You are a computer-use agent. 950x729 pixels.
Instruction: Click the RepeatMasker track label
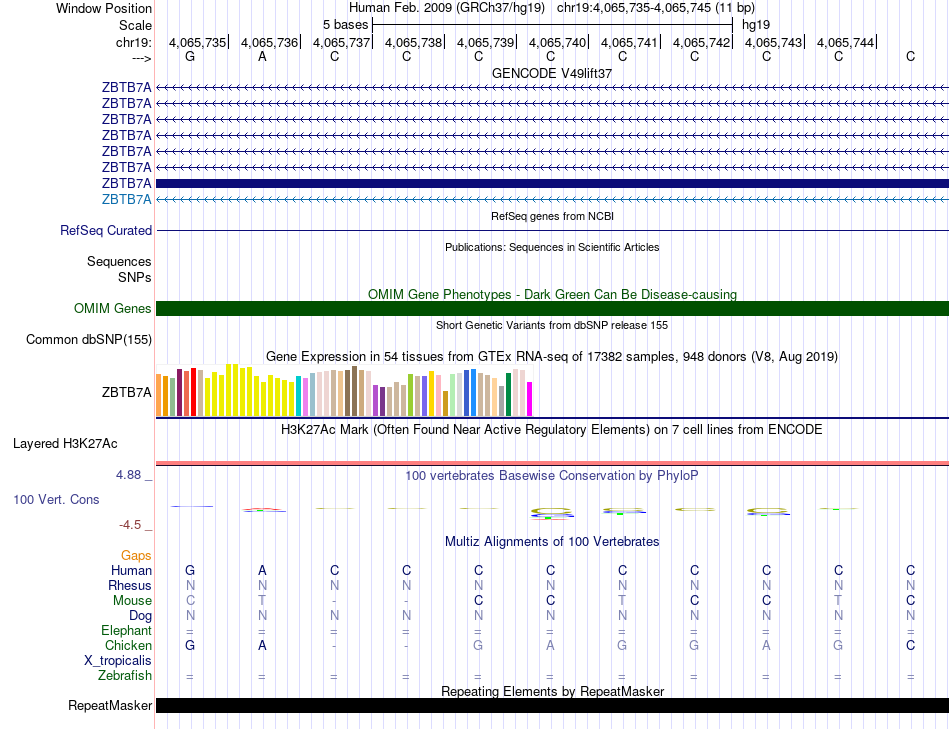click(110, 705)
